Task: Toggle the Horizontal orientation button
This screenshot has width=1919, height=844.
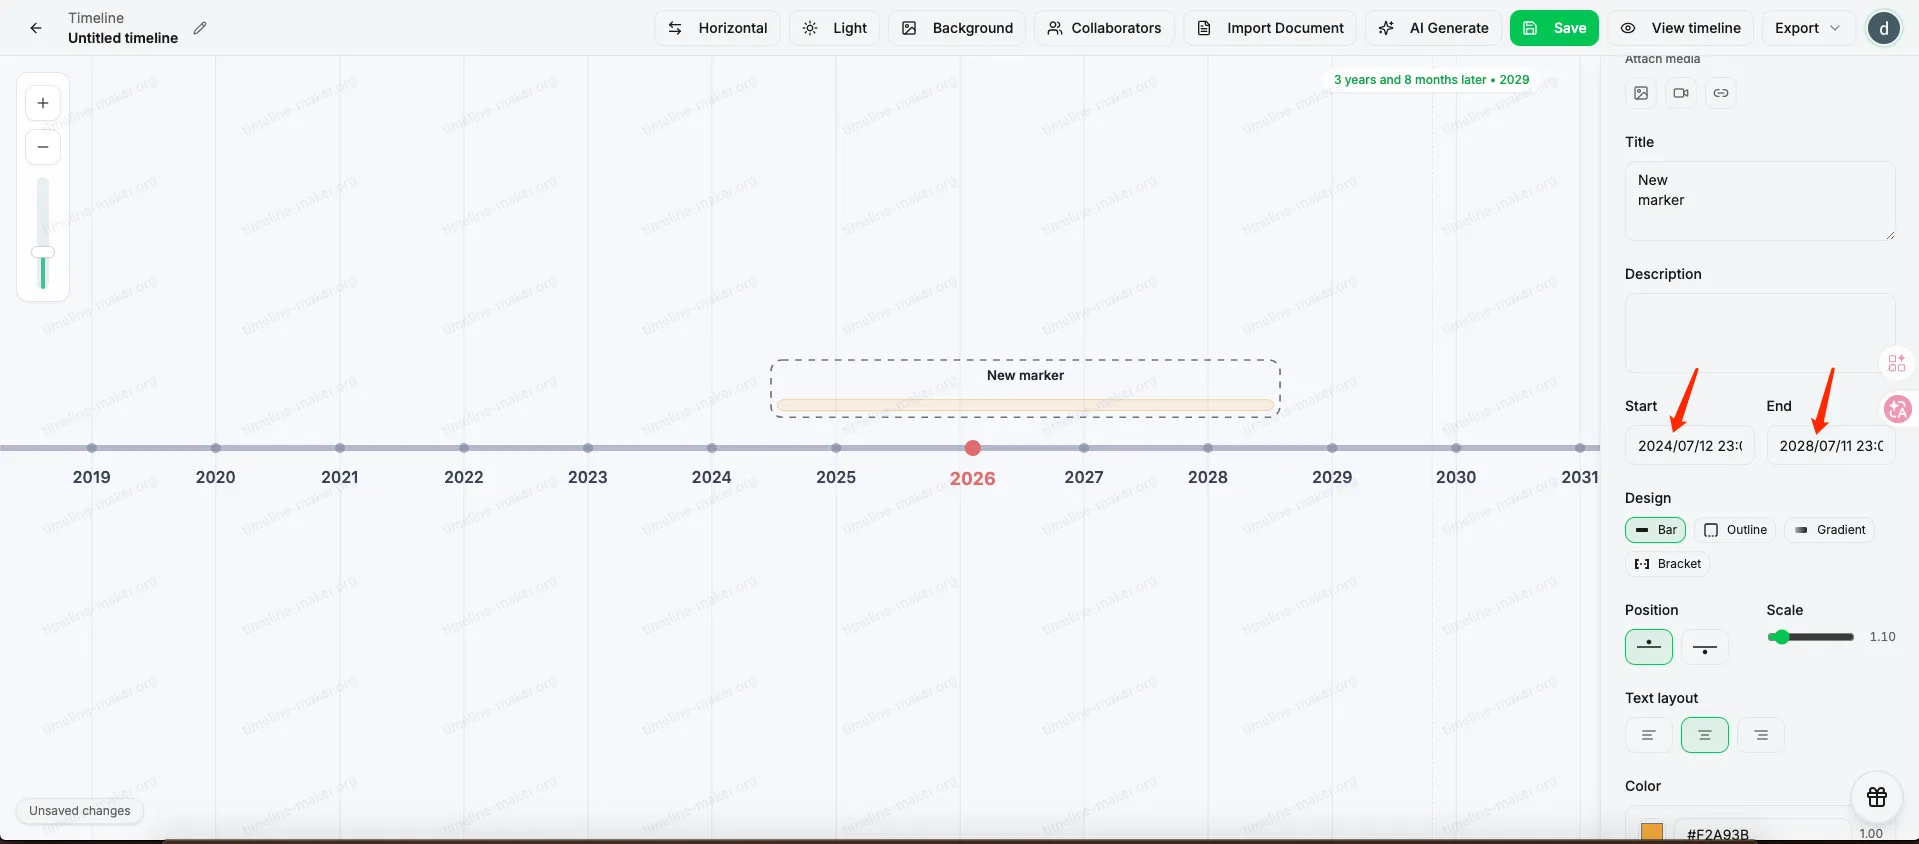Action: (718, 28)
